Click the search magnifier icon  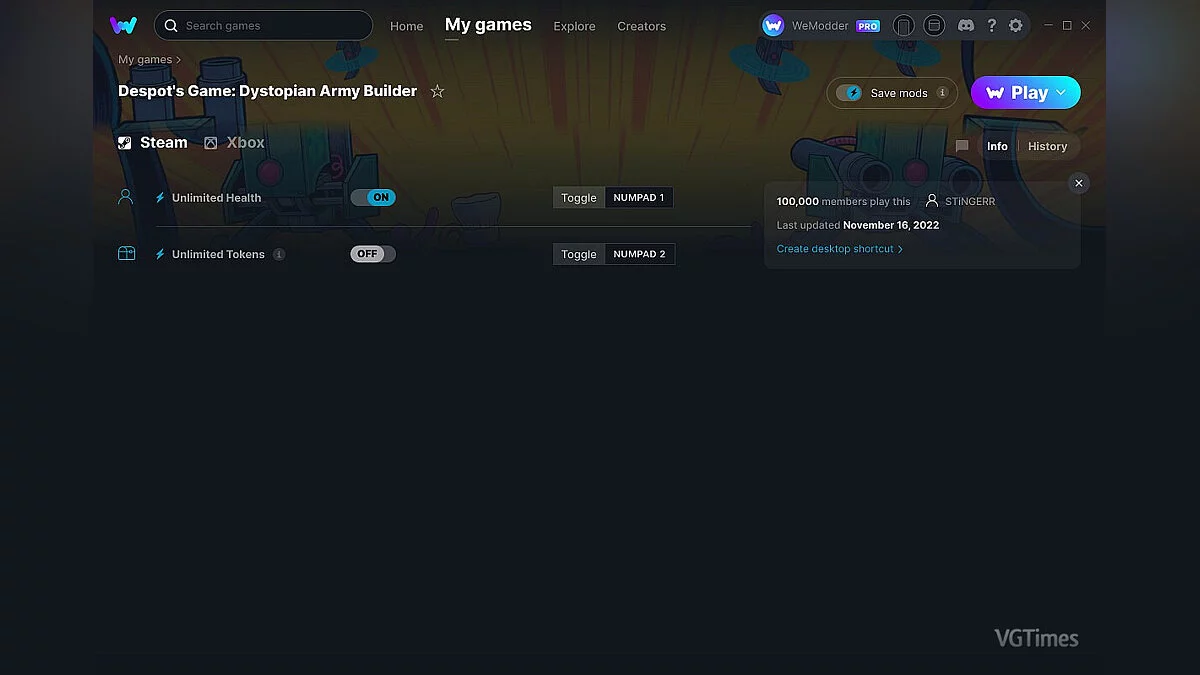click(x=171, y=25)
